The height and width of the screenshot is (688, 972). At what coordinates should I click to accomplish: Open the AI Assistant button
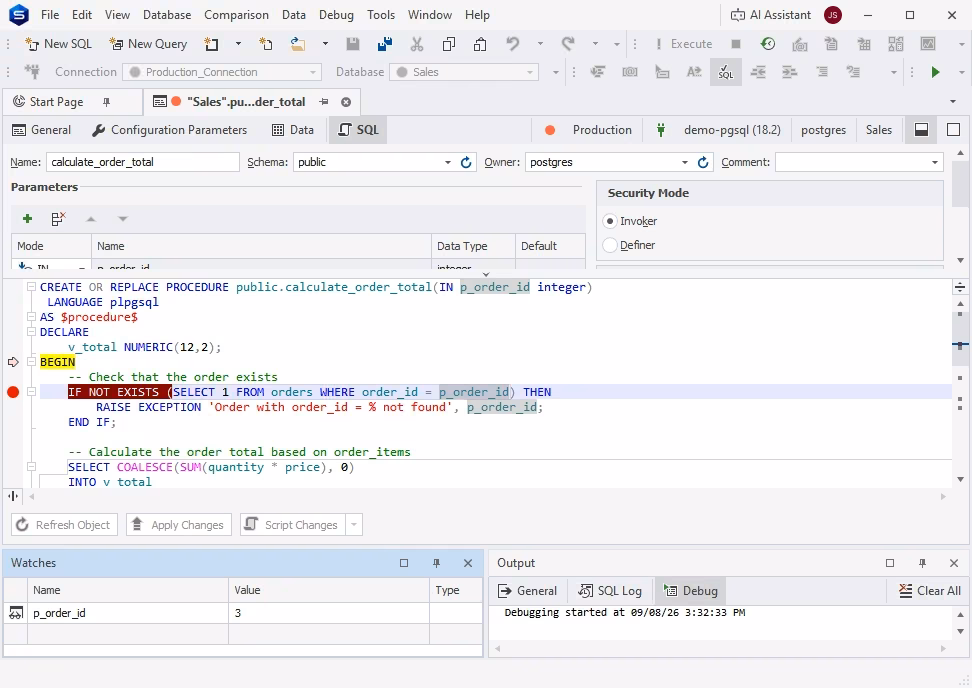(x=771, y=15)
